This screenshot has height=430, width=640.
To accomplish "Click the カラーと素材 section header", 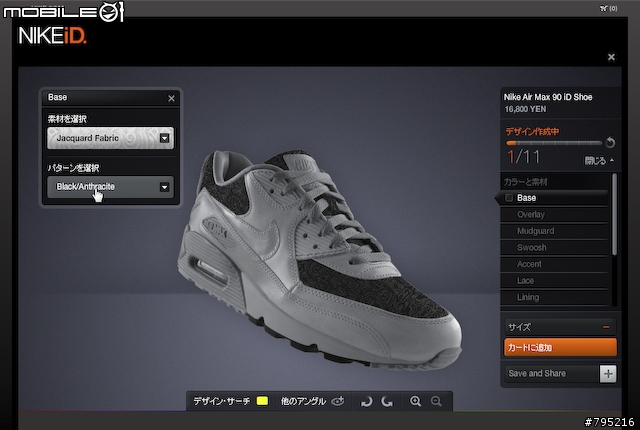I will (526, 182).
